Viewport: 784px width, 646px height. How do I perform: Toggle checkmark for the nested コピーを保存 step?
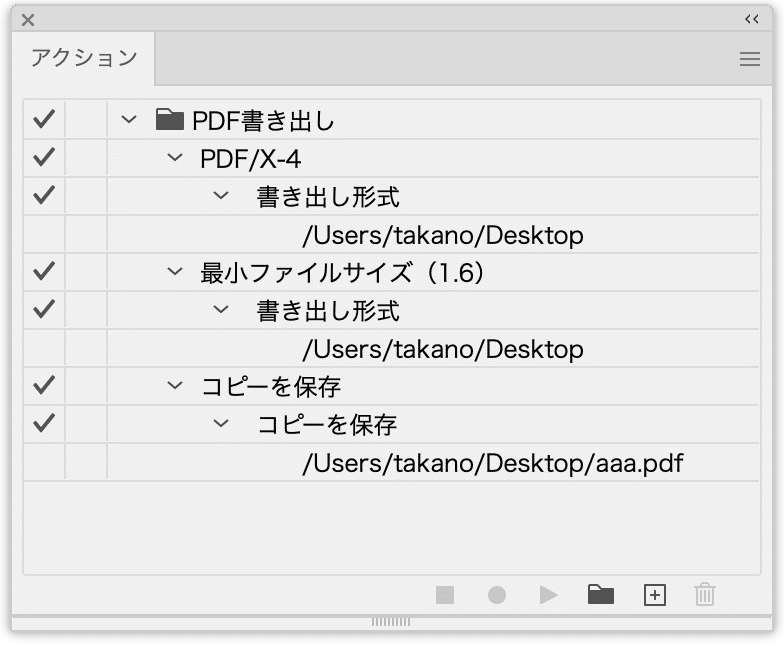(x=44, y=424)
